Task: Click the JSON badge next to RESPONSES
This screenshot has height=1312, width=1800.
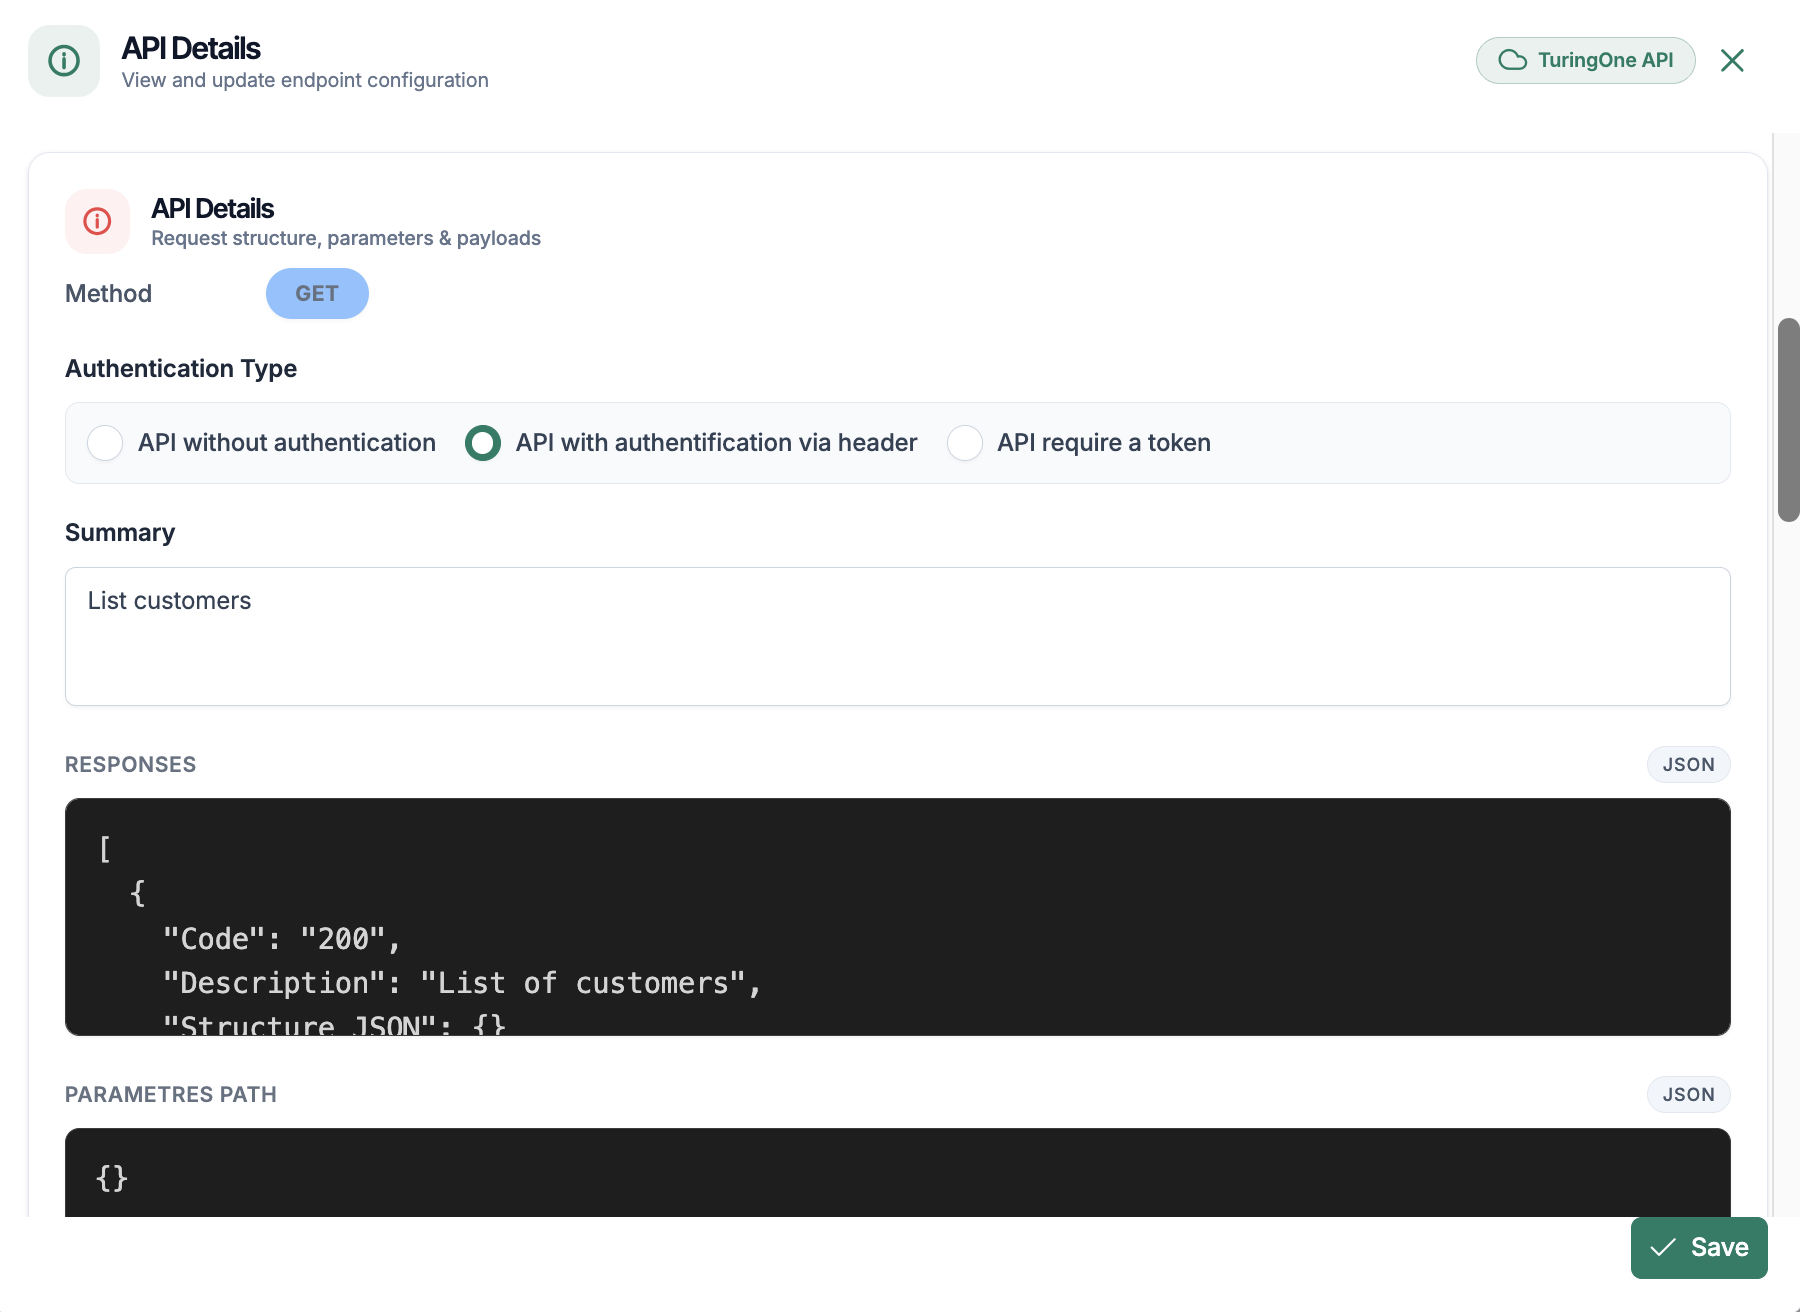Action: pos(1688,765)
